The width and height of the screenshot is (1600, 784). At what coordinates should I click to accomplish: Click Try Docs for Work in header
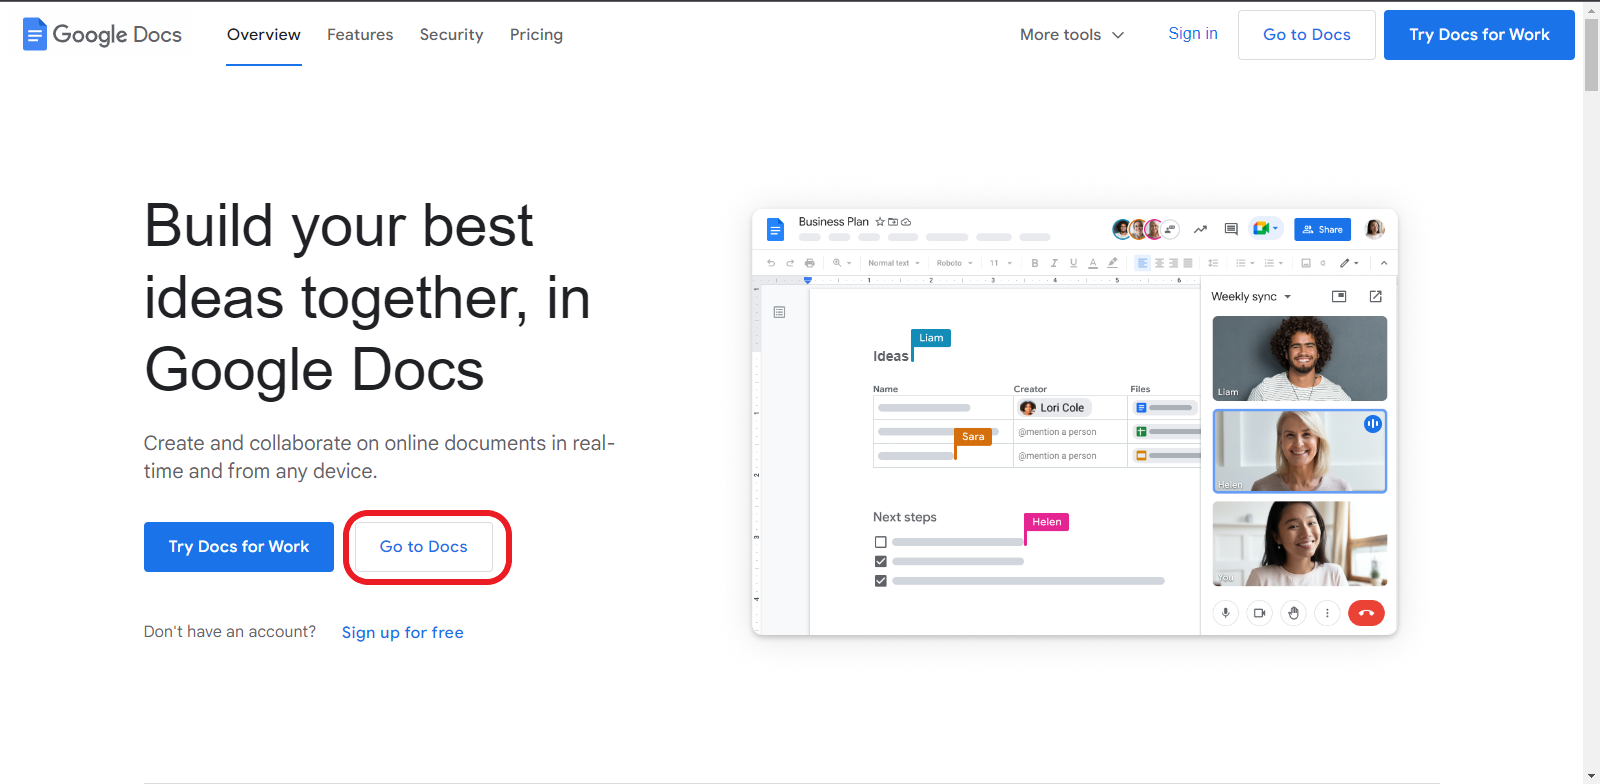pos(1479,35)
